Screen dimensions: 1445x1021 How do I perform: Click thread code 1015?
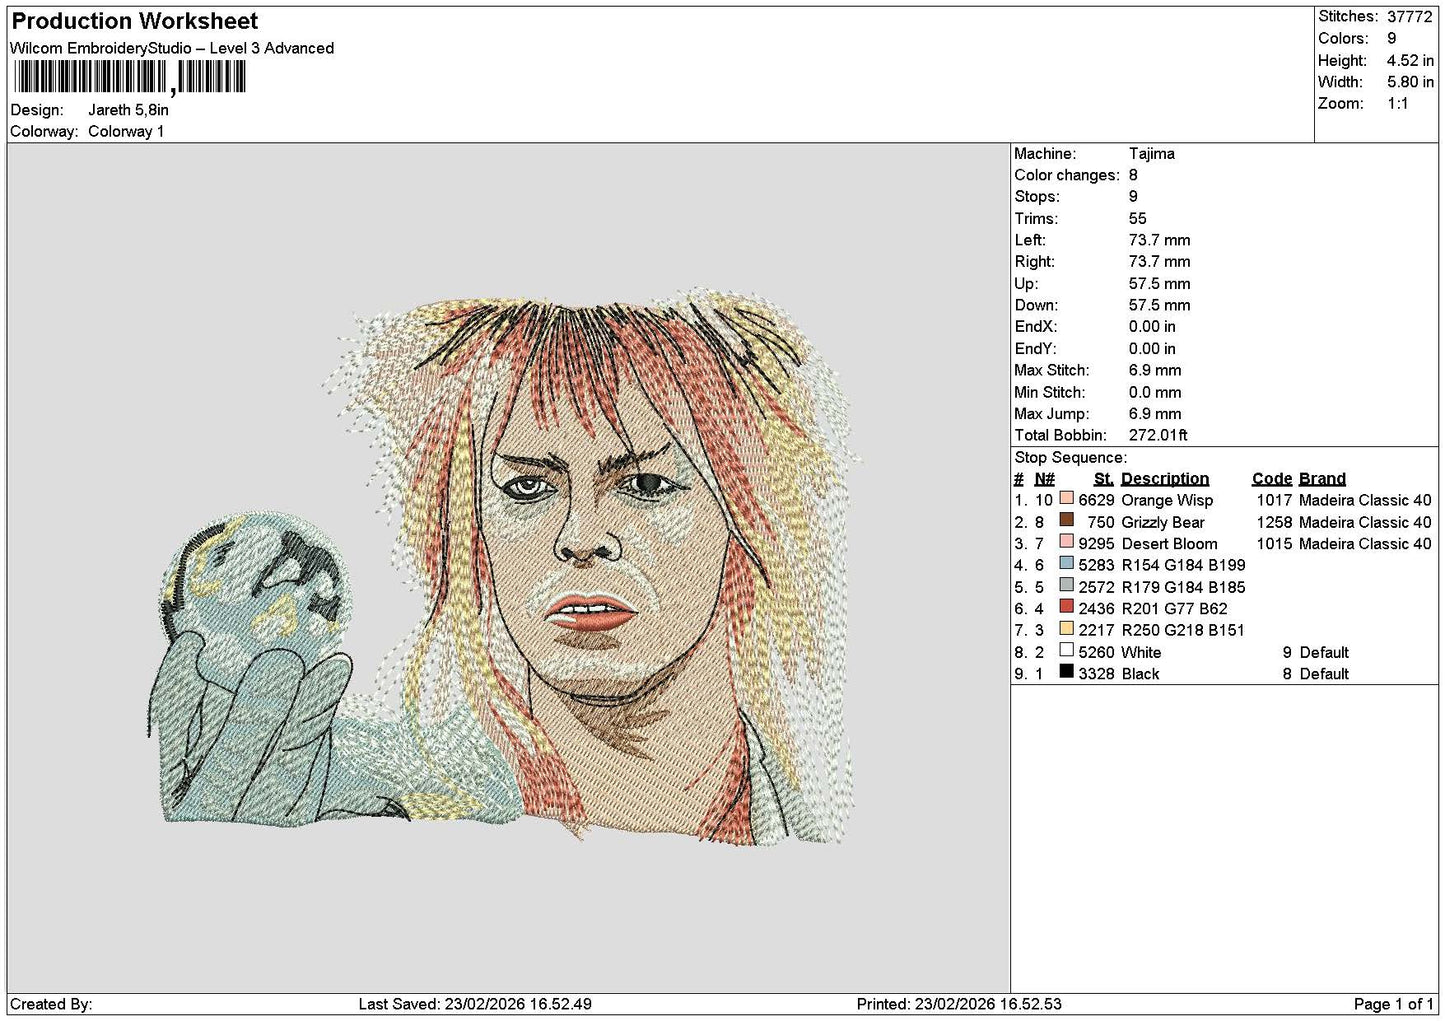1274,544
